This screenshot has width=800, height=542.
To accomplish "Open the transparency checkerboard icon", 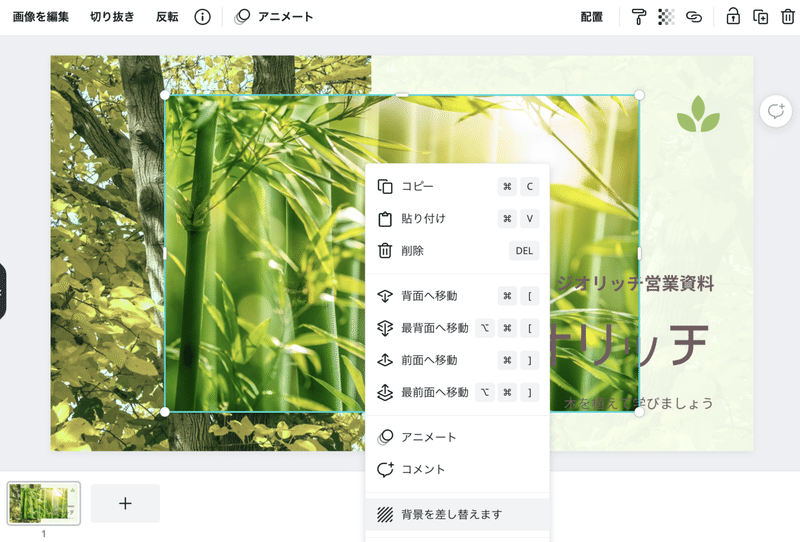I will [666, 17].
